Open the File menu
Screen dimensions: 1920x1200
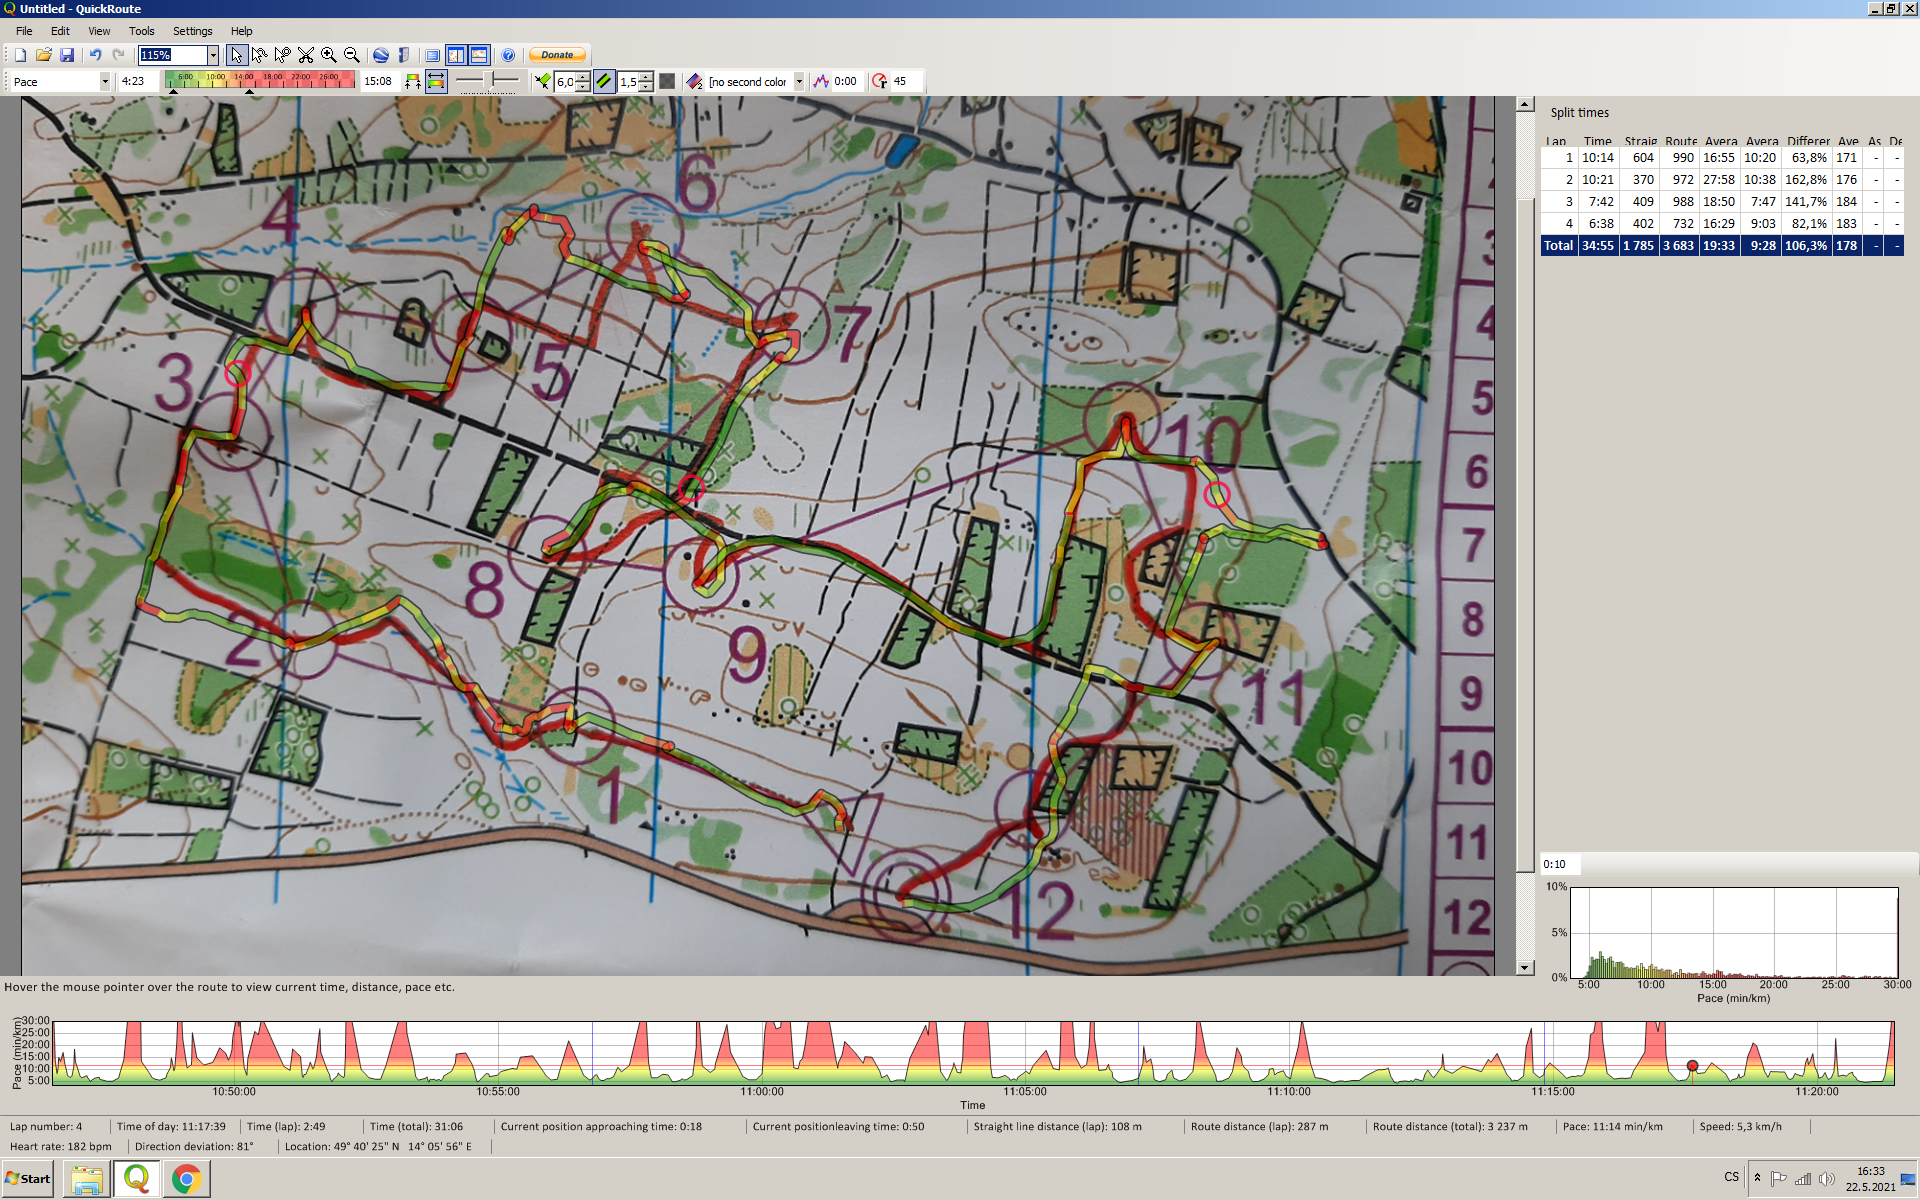pos(24,31)
